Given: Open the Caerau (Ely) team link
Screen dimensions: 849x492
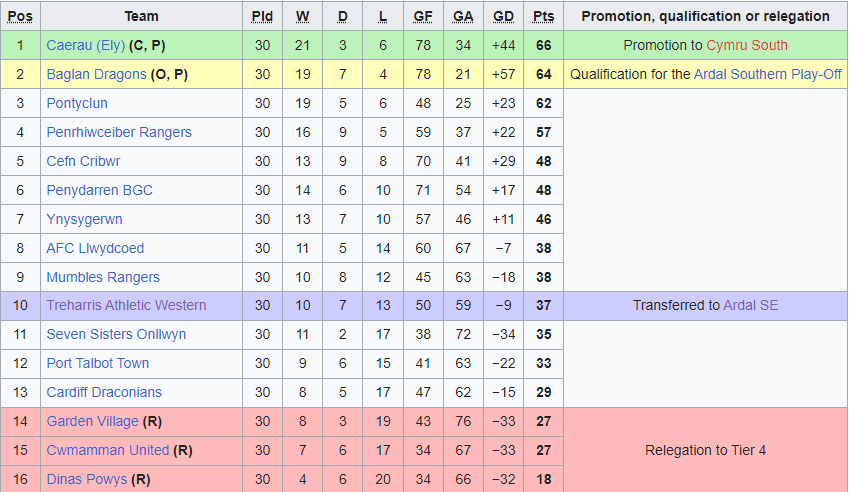Looking at the screenshot, I should [x=86, y=45].
